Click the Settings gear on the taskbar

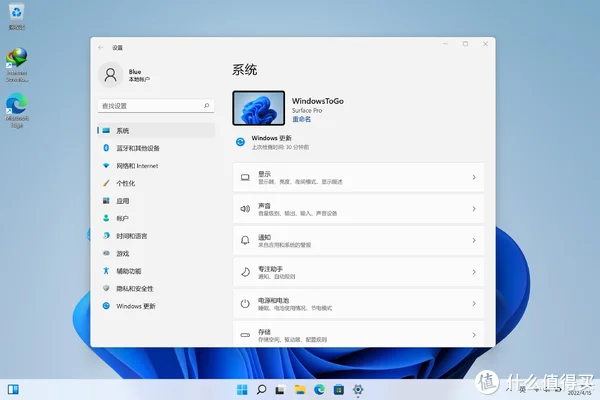358,390
